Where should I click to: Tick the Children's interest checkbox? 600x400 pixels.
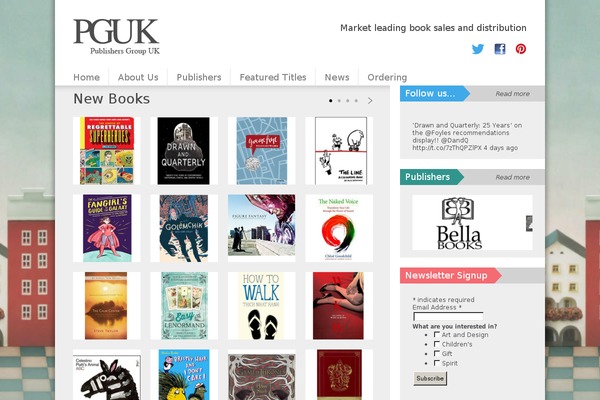(437, 344)
